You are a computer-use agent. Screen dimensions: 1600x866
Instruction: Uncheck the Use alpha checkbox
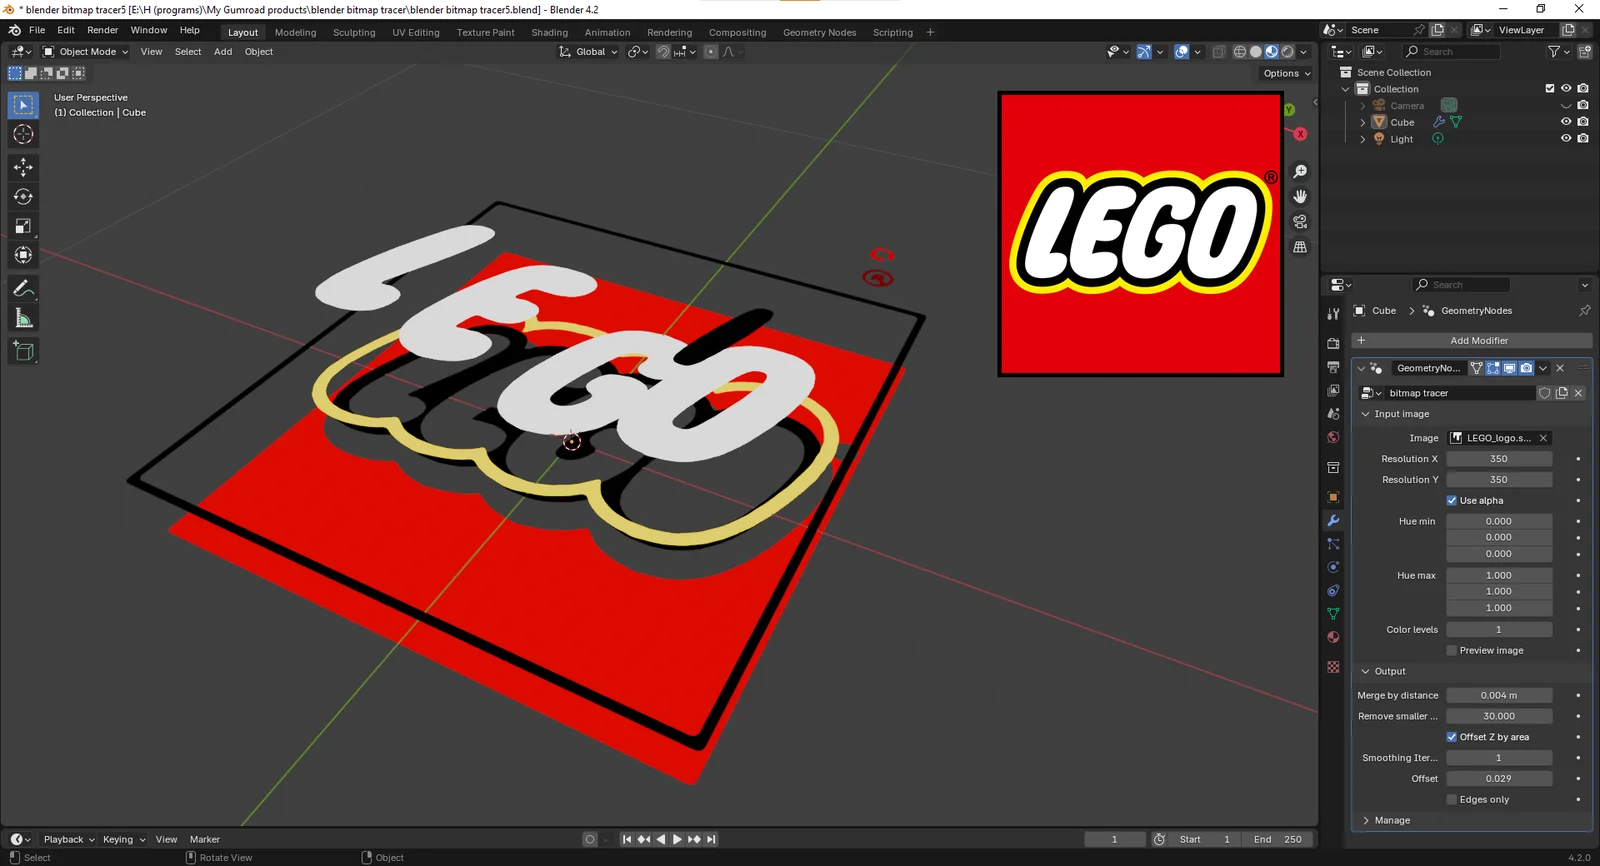click(1452, 500)
